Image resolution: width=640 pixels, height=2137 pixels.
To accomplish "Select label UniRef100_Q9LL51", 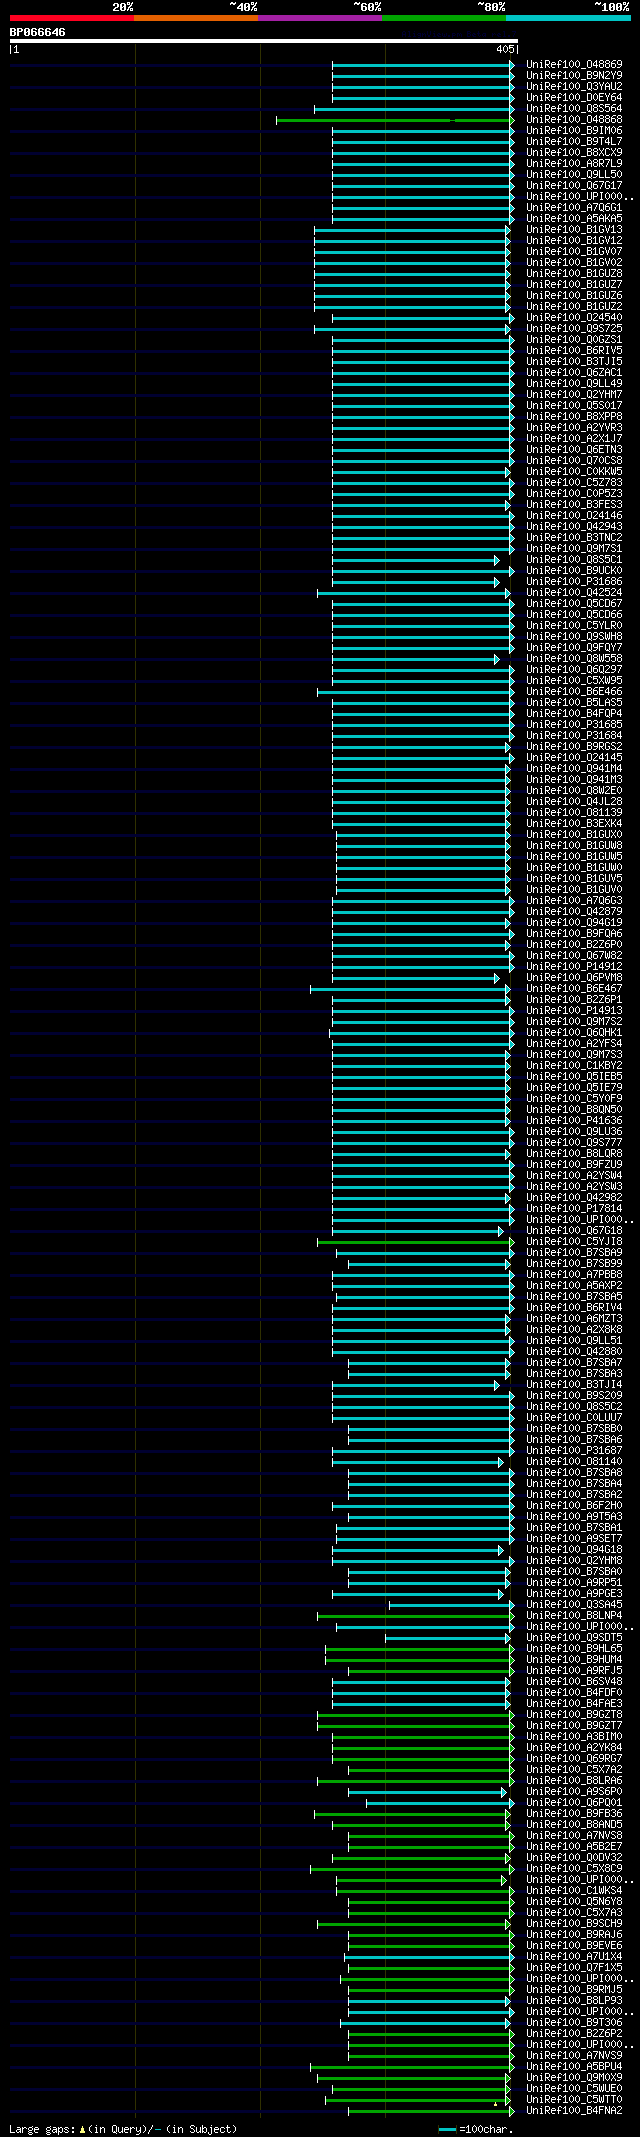I will (574, 1341).
